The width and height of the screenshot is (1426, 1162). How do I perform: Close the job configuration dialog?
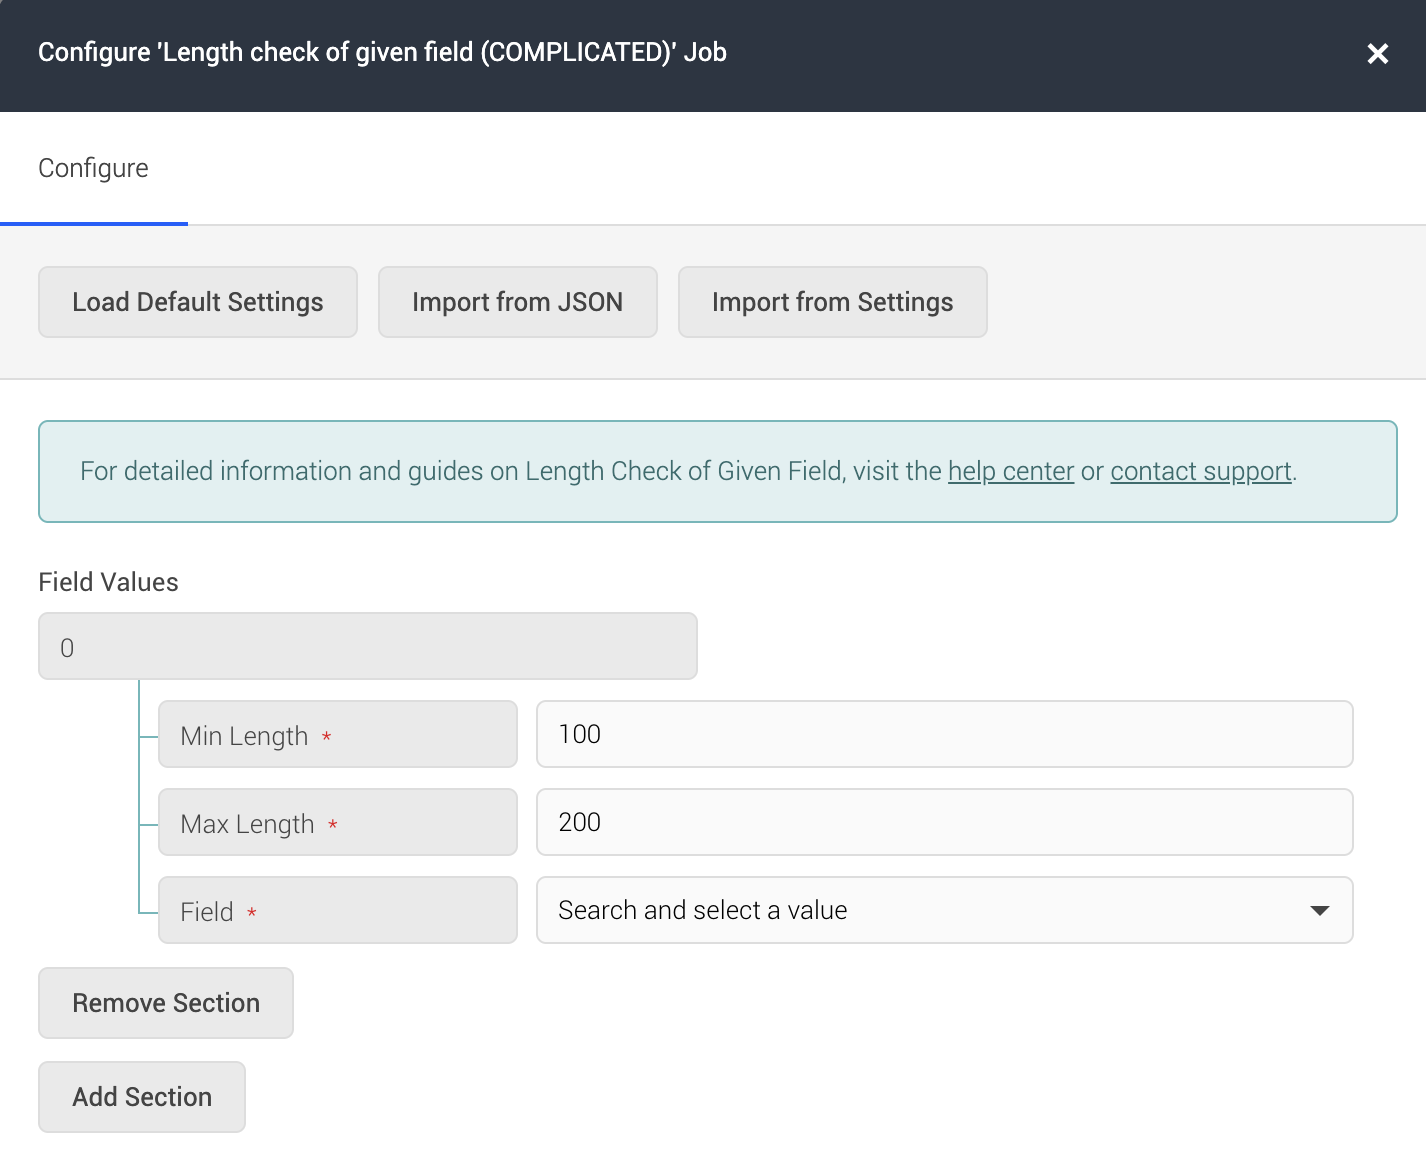click(x=1378, y=54)
